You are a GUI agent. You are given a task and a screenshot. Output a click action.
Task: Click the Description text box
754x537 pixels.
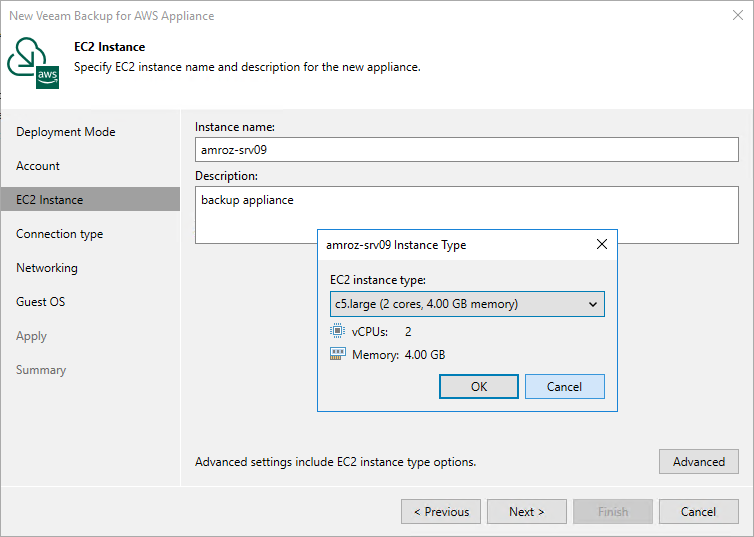[466, 215]
